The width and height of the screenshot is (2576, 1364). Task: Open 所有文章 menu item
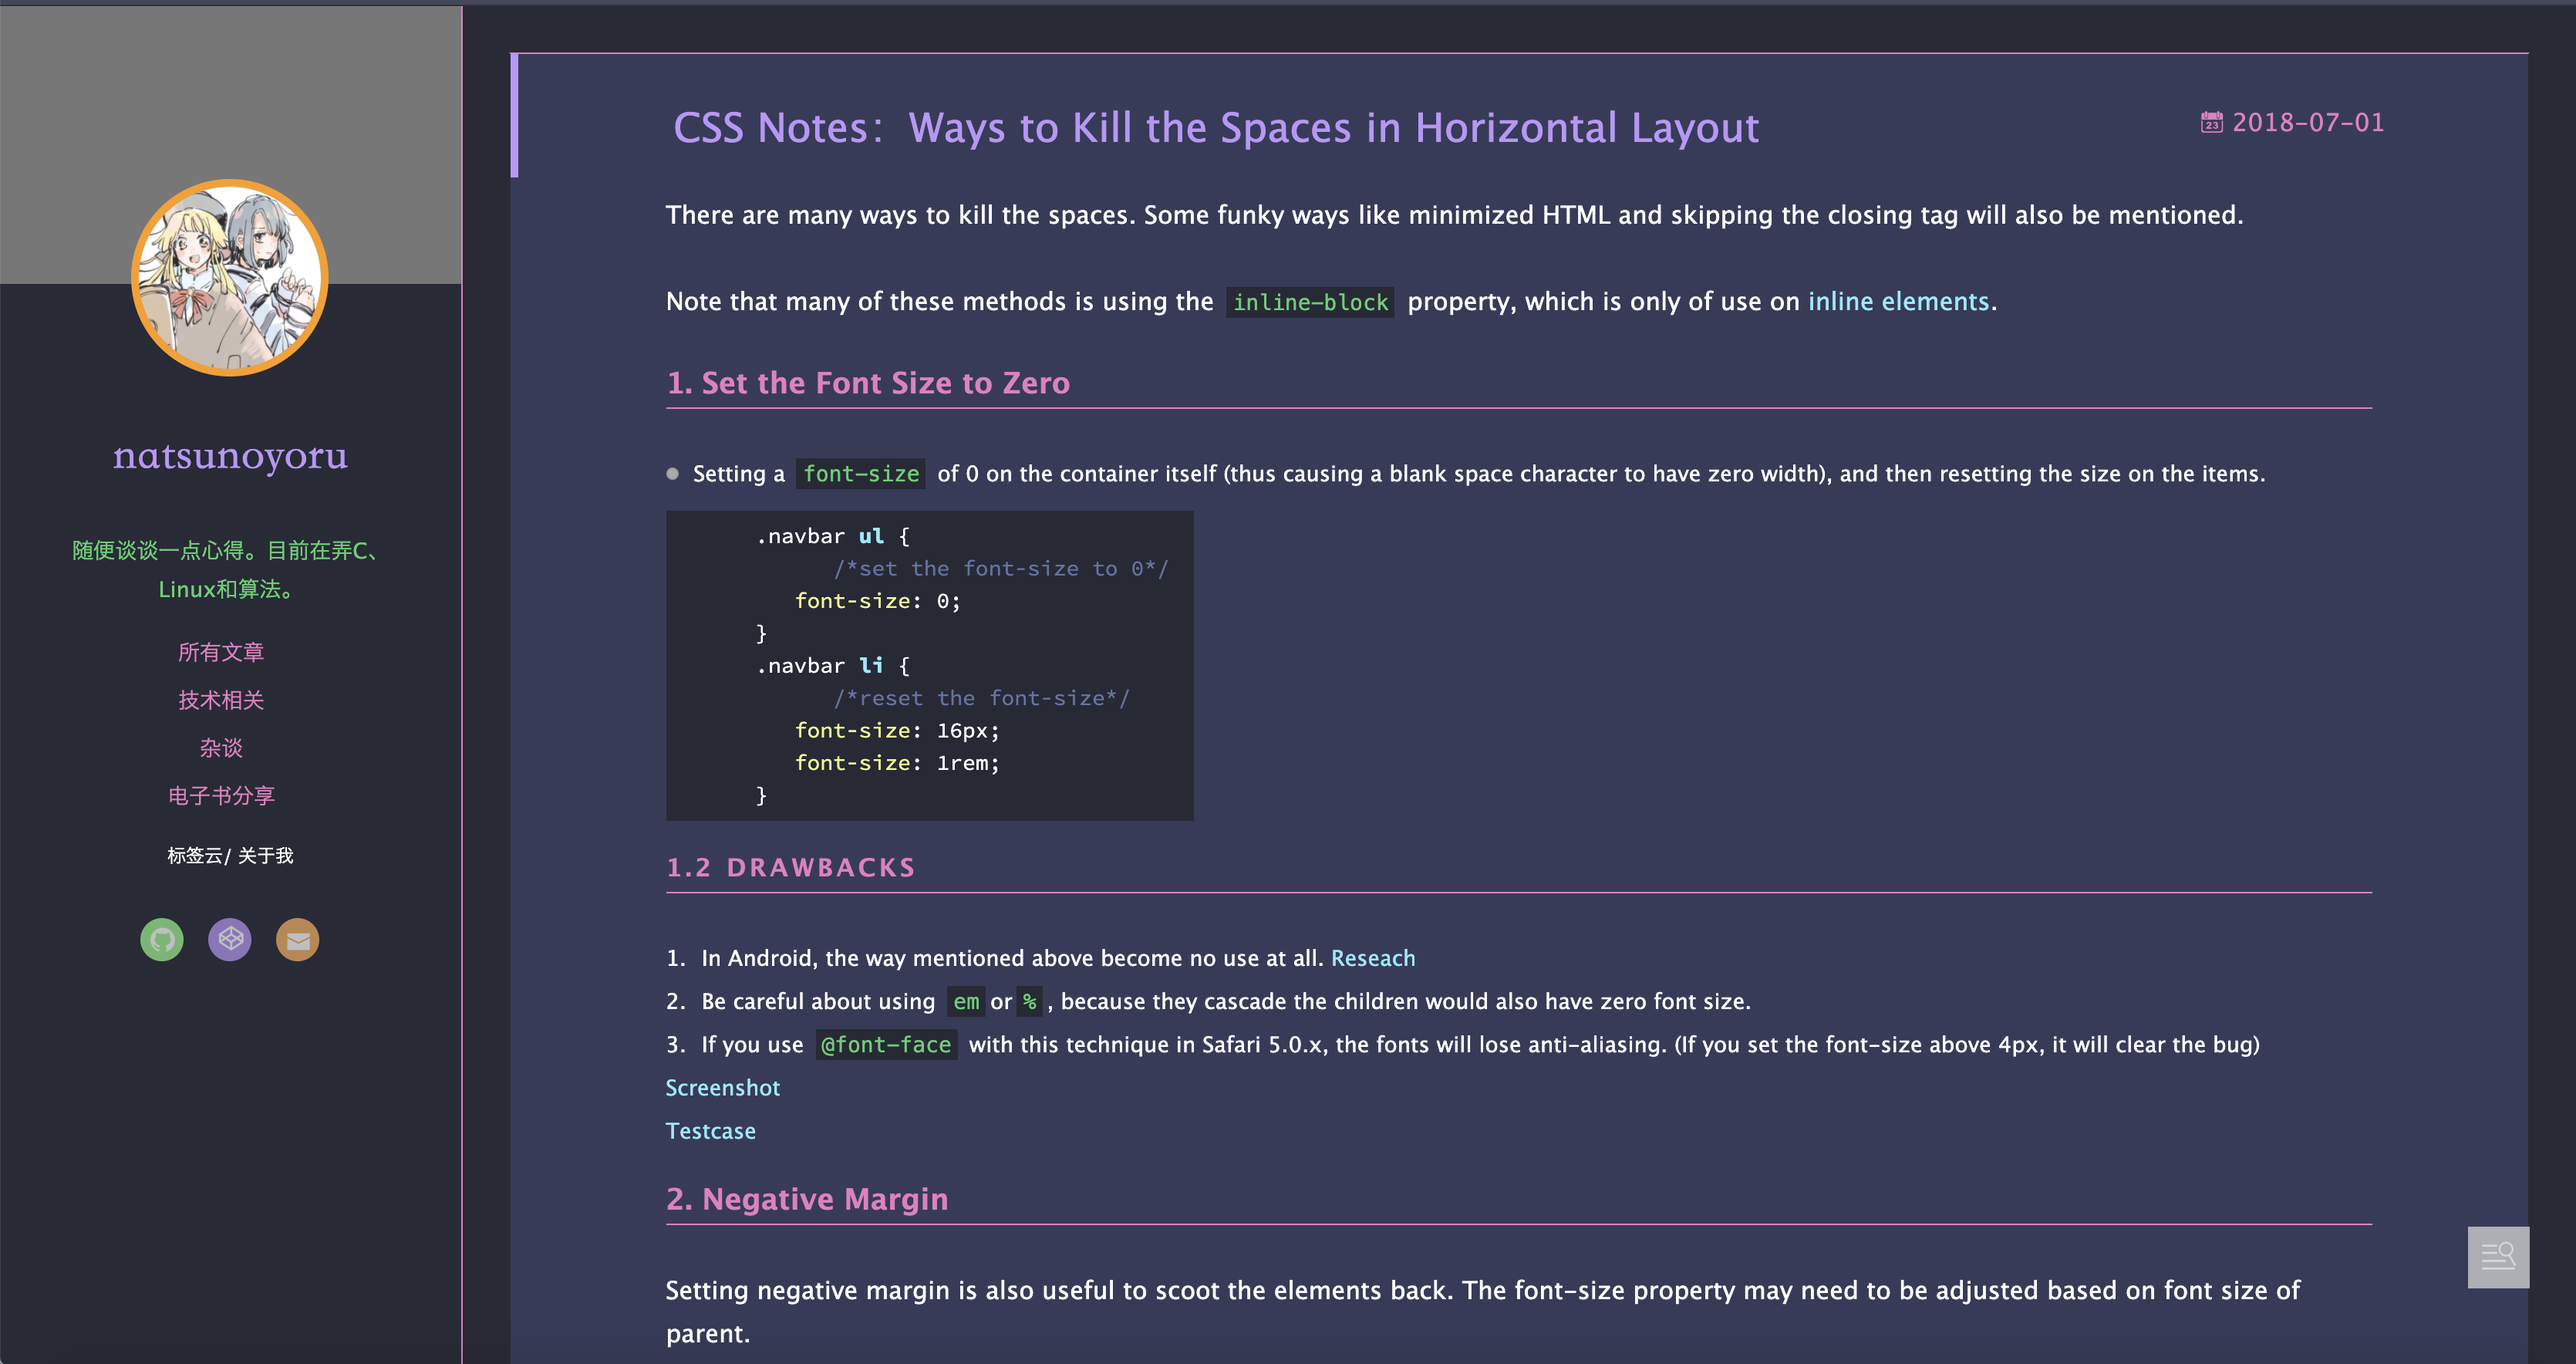click(221, 652)
